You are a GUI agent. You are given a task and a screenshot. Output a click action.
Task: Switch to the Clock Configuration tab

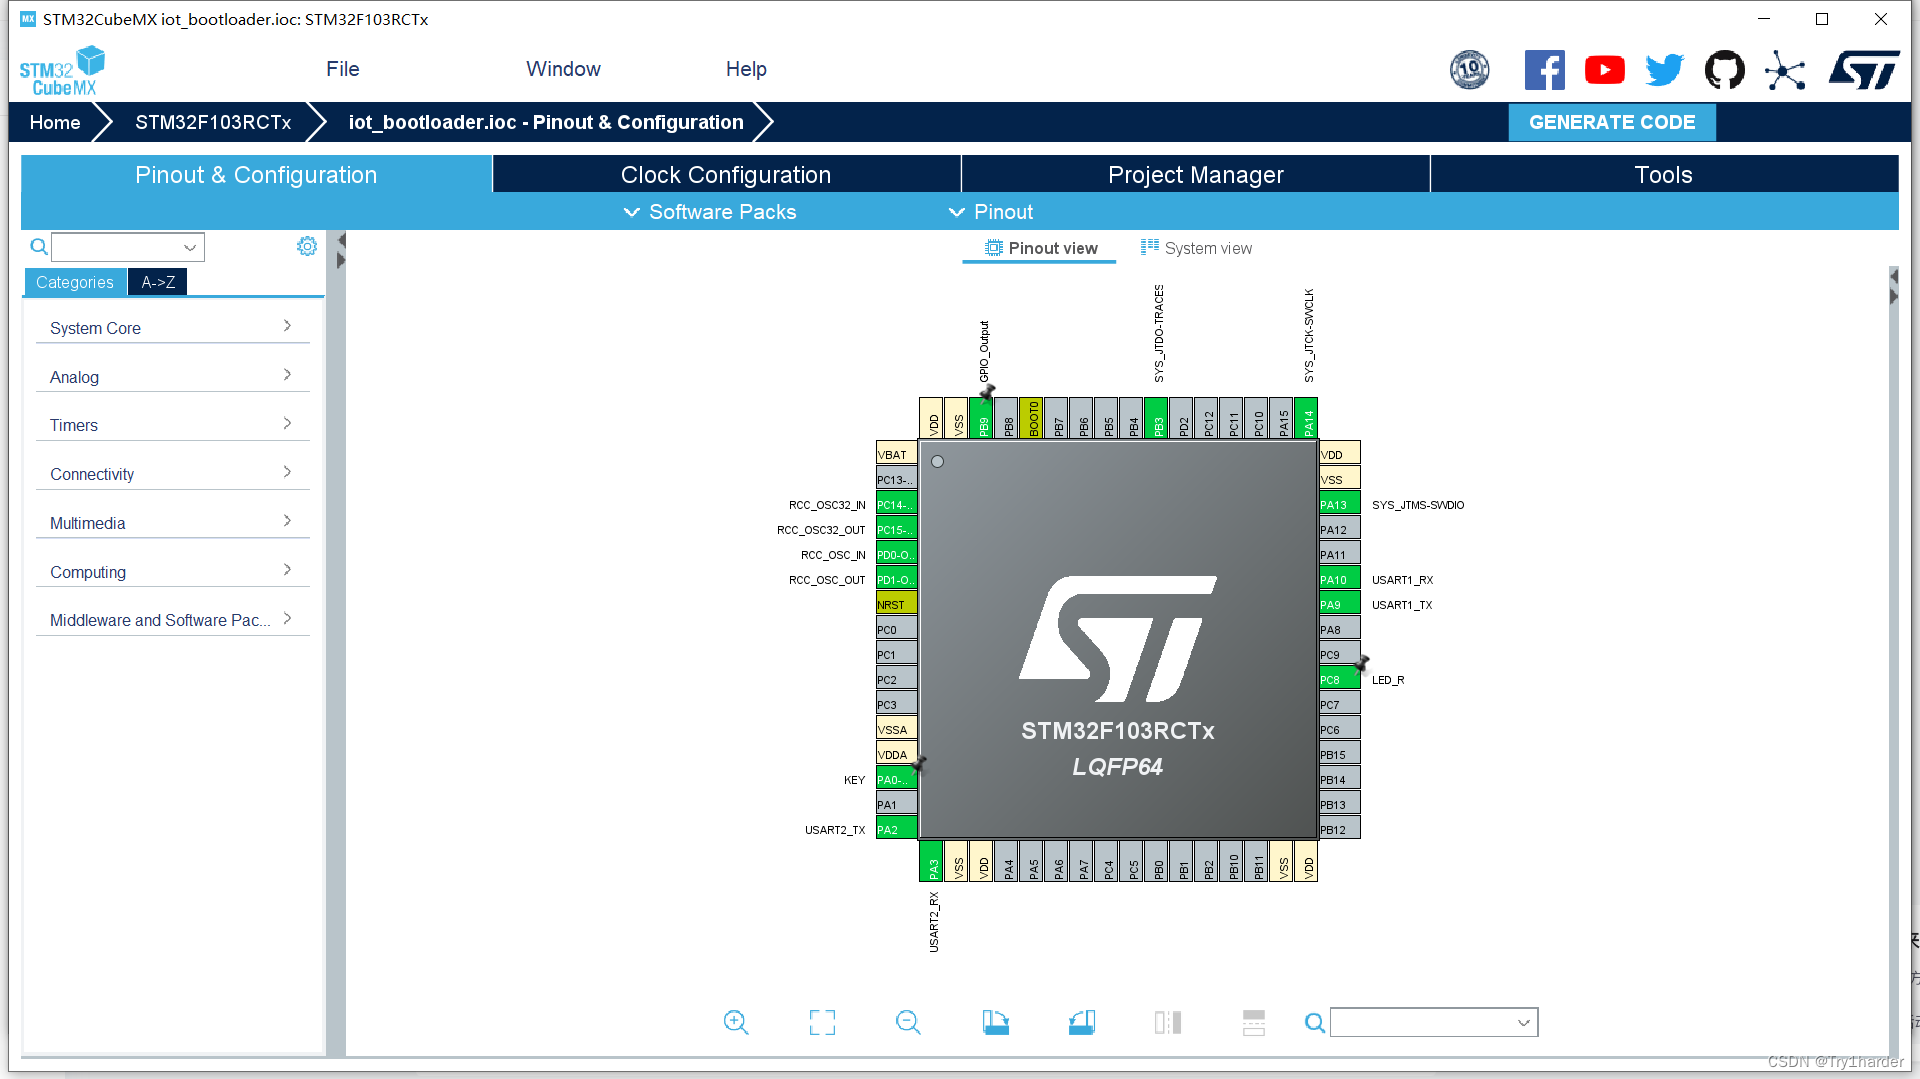(x=726, y=174)
